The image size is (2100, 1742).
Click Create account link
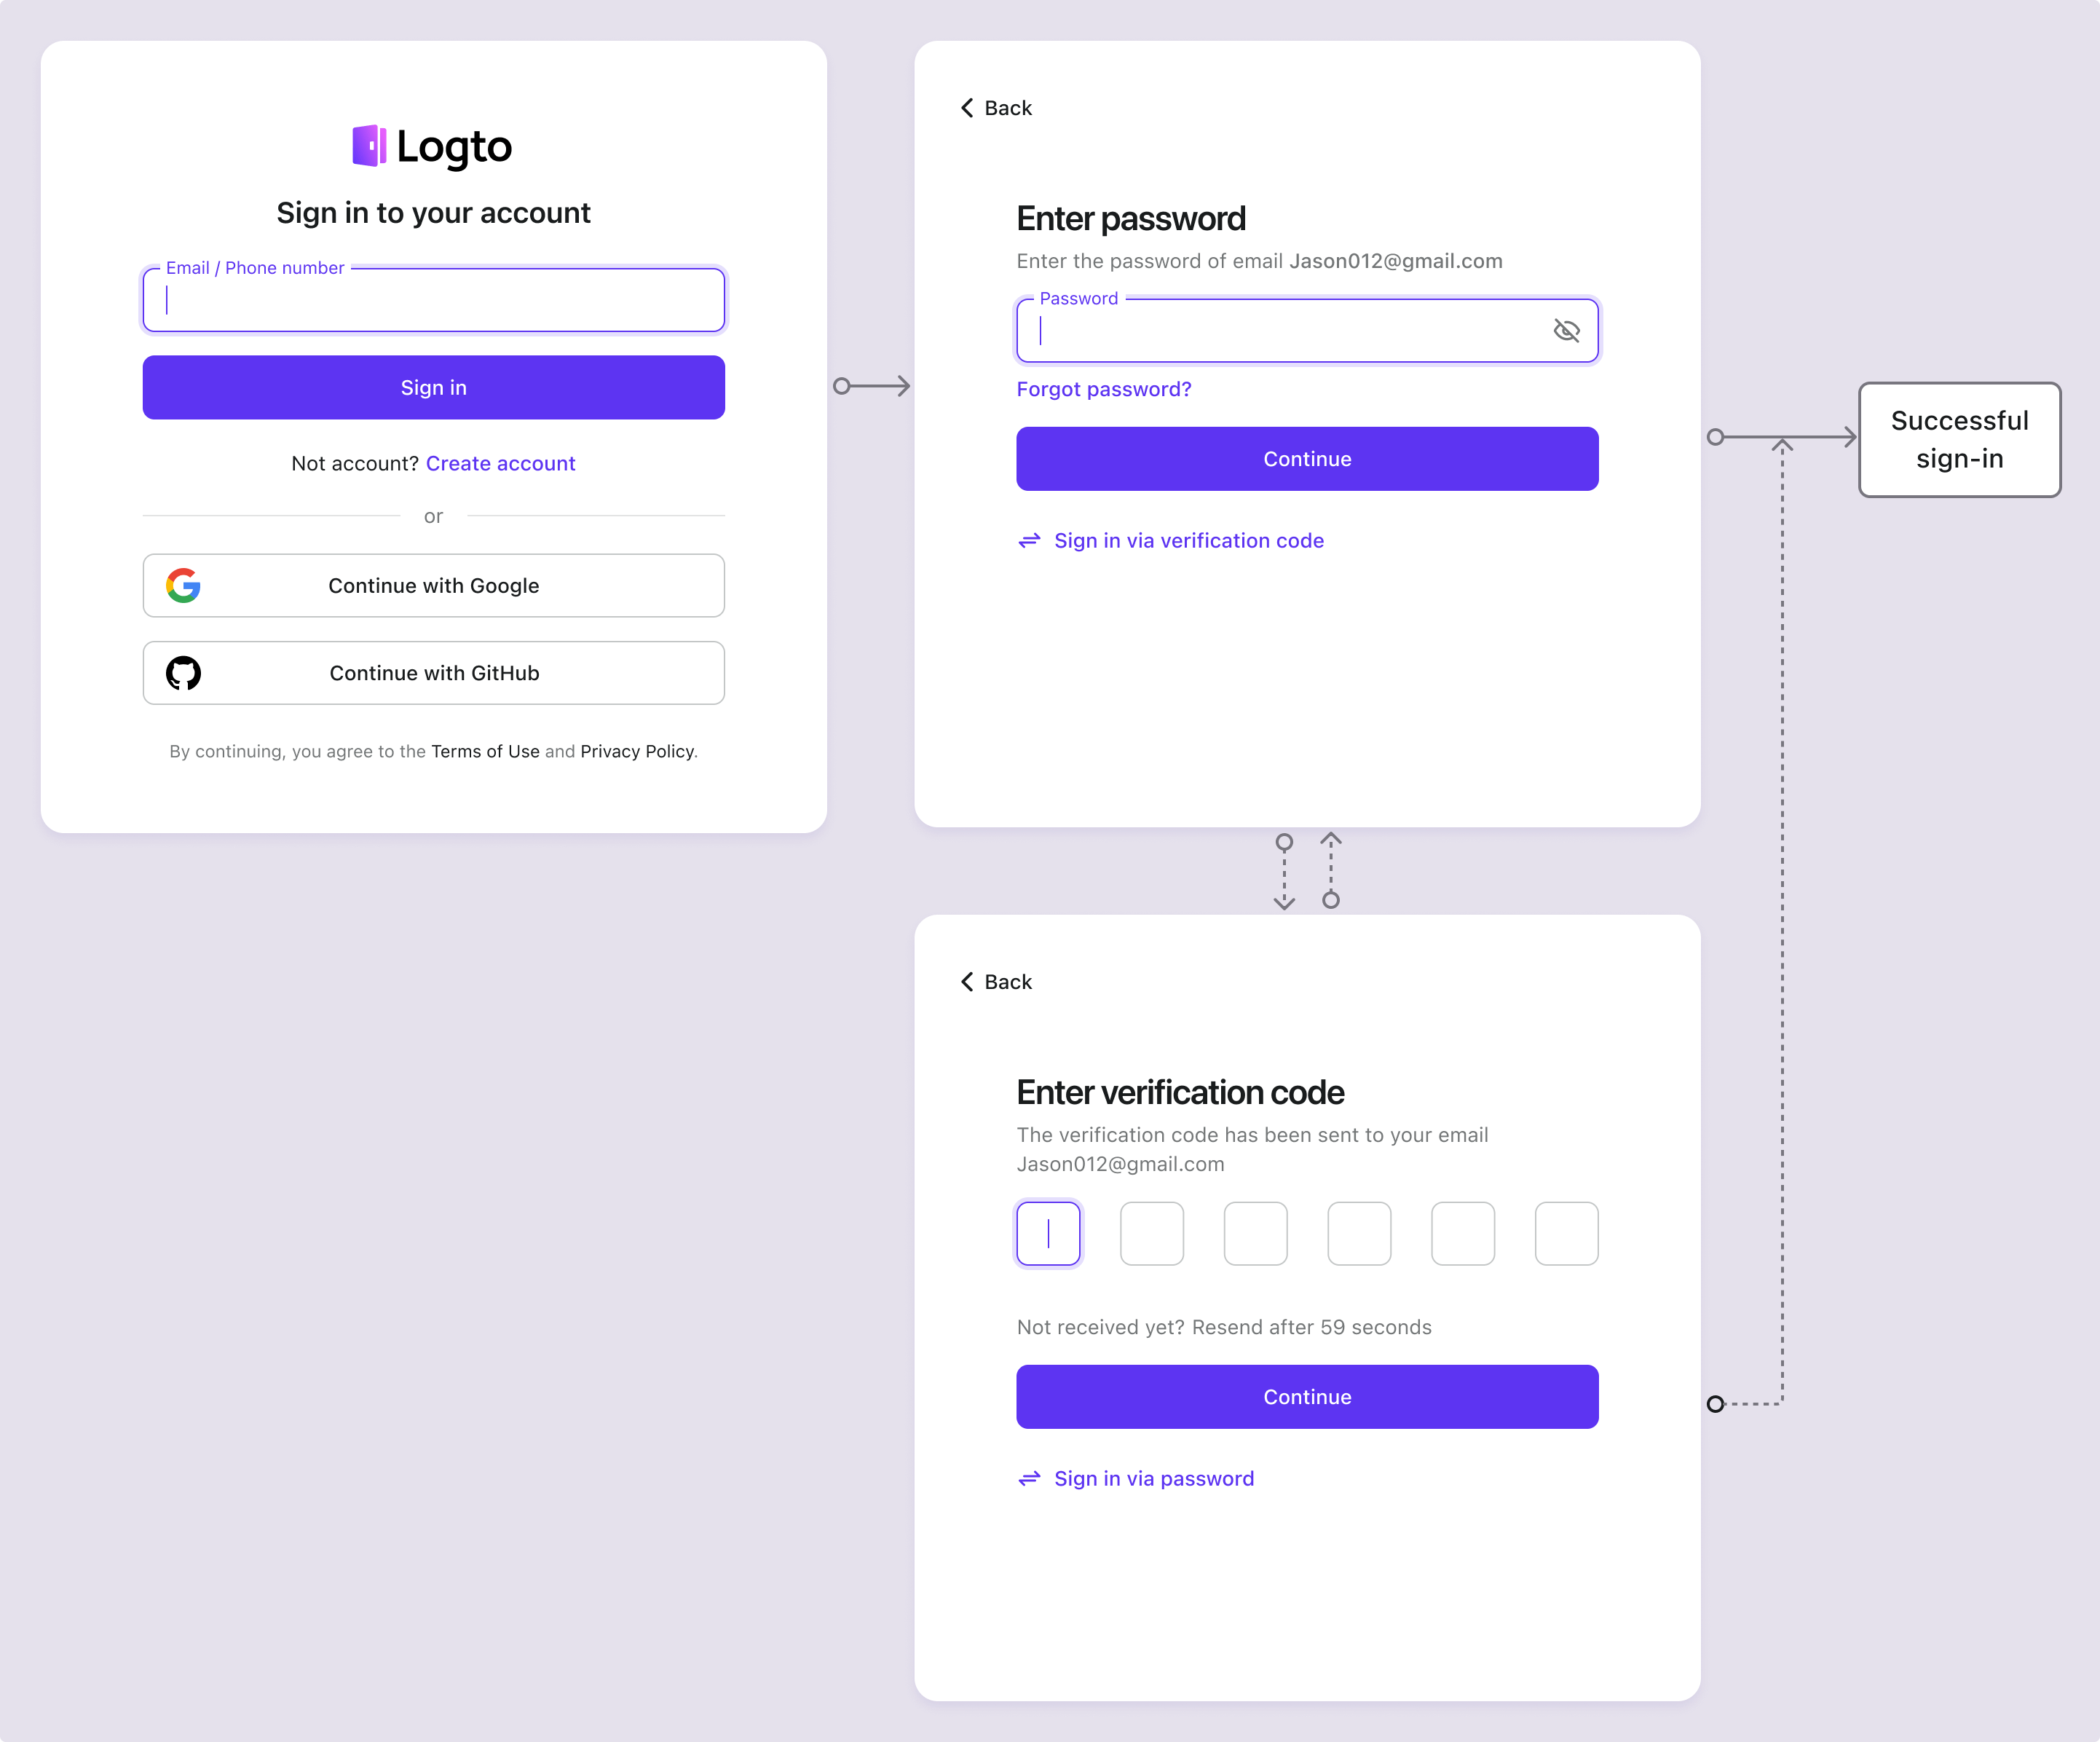tap(500, 462)
